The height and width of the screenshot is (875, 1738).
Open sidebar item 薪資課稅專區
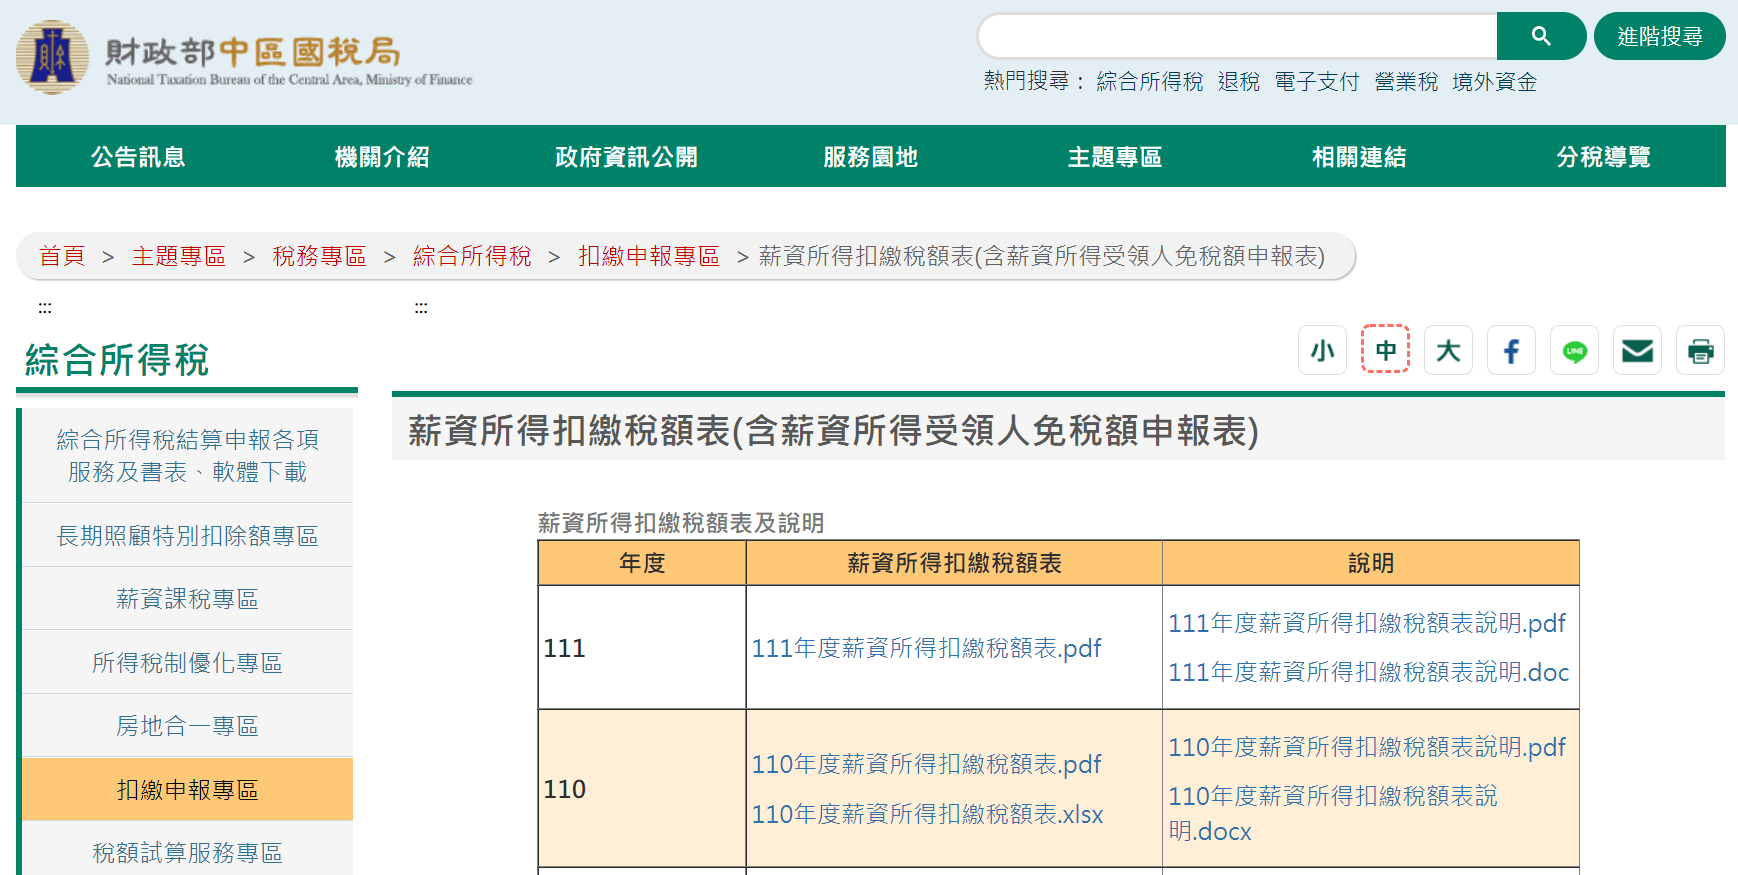pyautogui.click(x=188, y=598)
